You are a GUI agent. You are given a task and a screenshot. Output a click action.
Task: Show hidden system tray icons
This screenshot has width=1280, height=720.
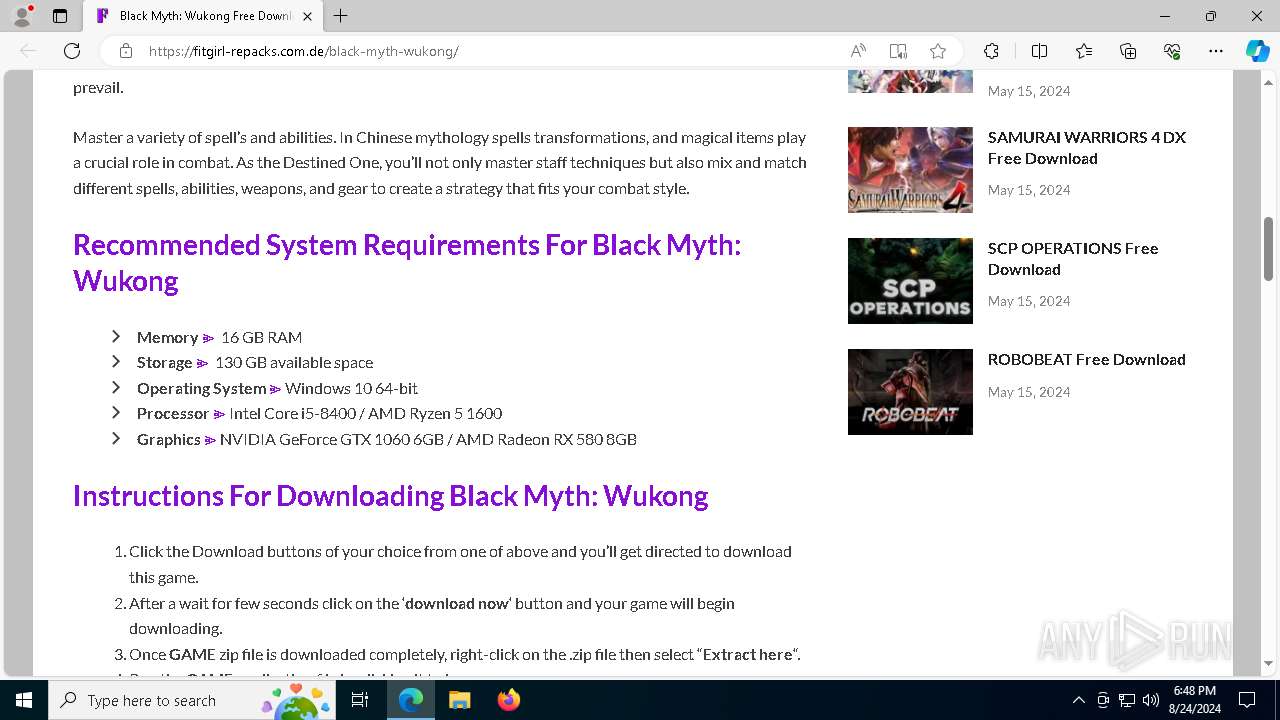[1078, 700]
